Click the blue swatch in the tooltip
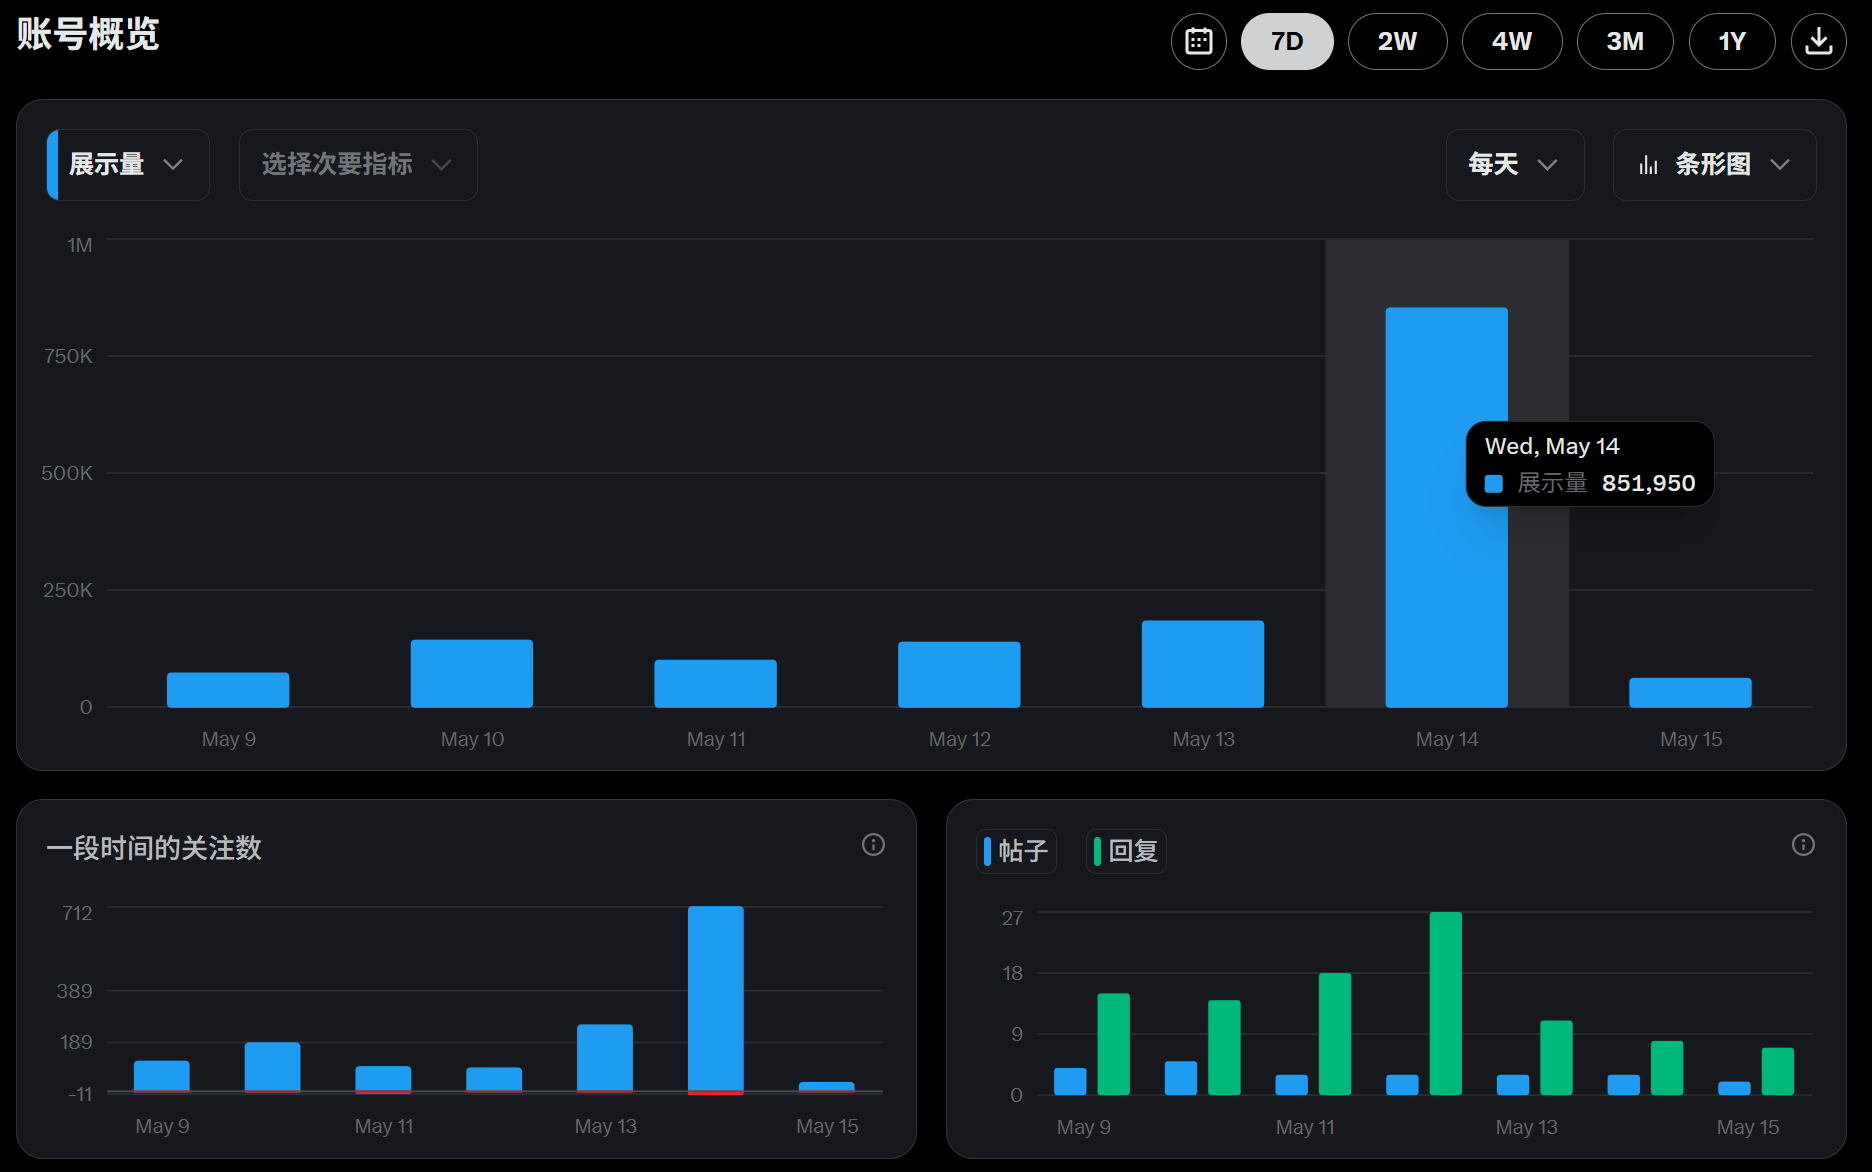This screenshot has height=1172, width=1872. point(1494,484)
